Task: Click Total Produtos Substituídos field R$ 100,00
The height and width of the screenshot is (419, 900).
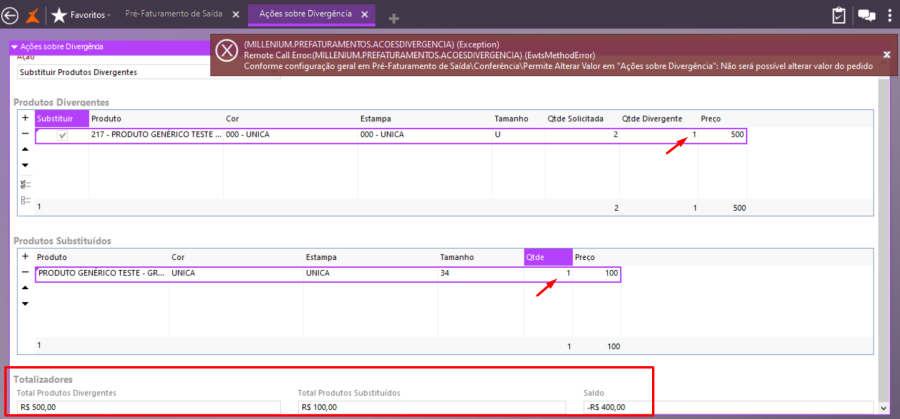Action: (x=432, y=407)
